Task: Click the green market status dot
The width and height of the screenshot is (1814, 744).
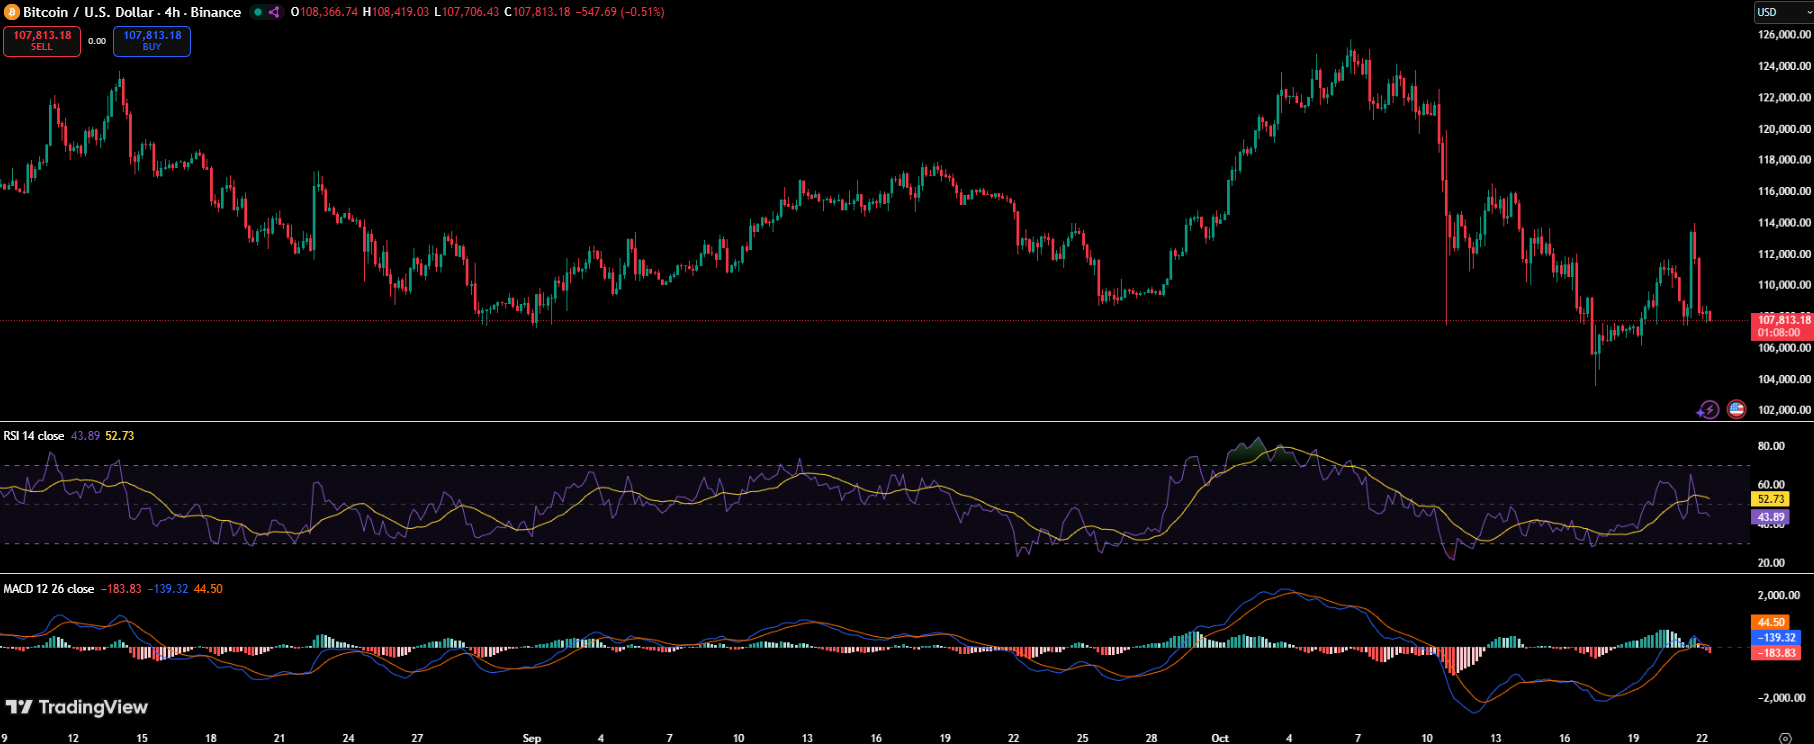Action: 258,12
